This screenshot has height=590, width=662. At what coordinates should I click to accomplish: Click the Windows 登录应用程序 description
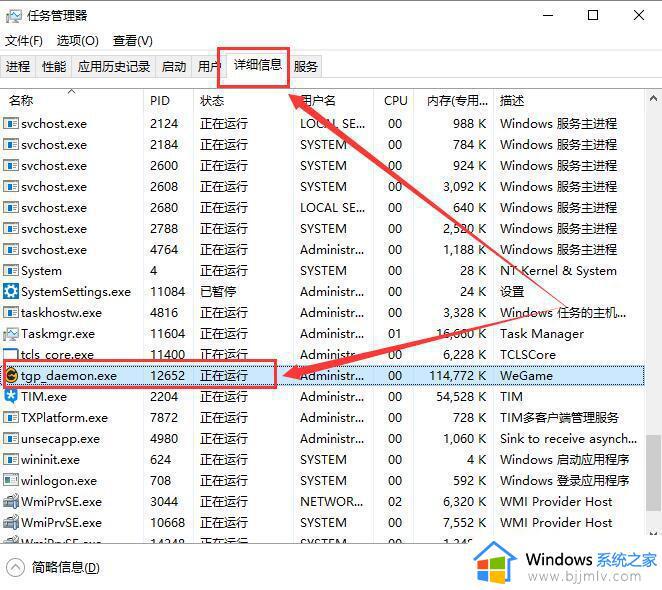[564, 481]
